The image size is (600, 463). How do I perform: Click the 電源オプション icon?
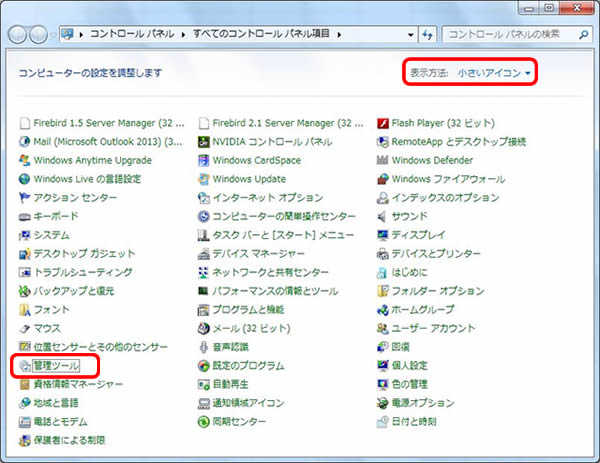[383, 403]
